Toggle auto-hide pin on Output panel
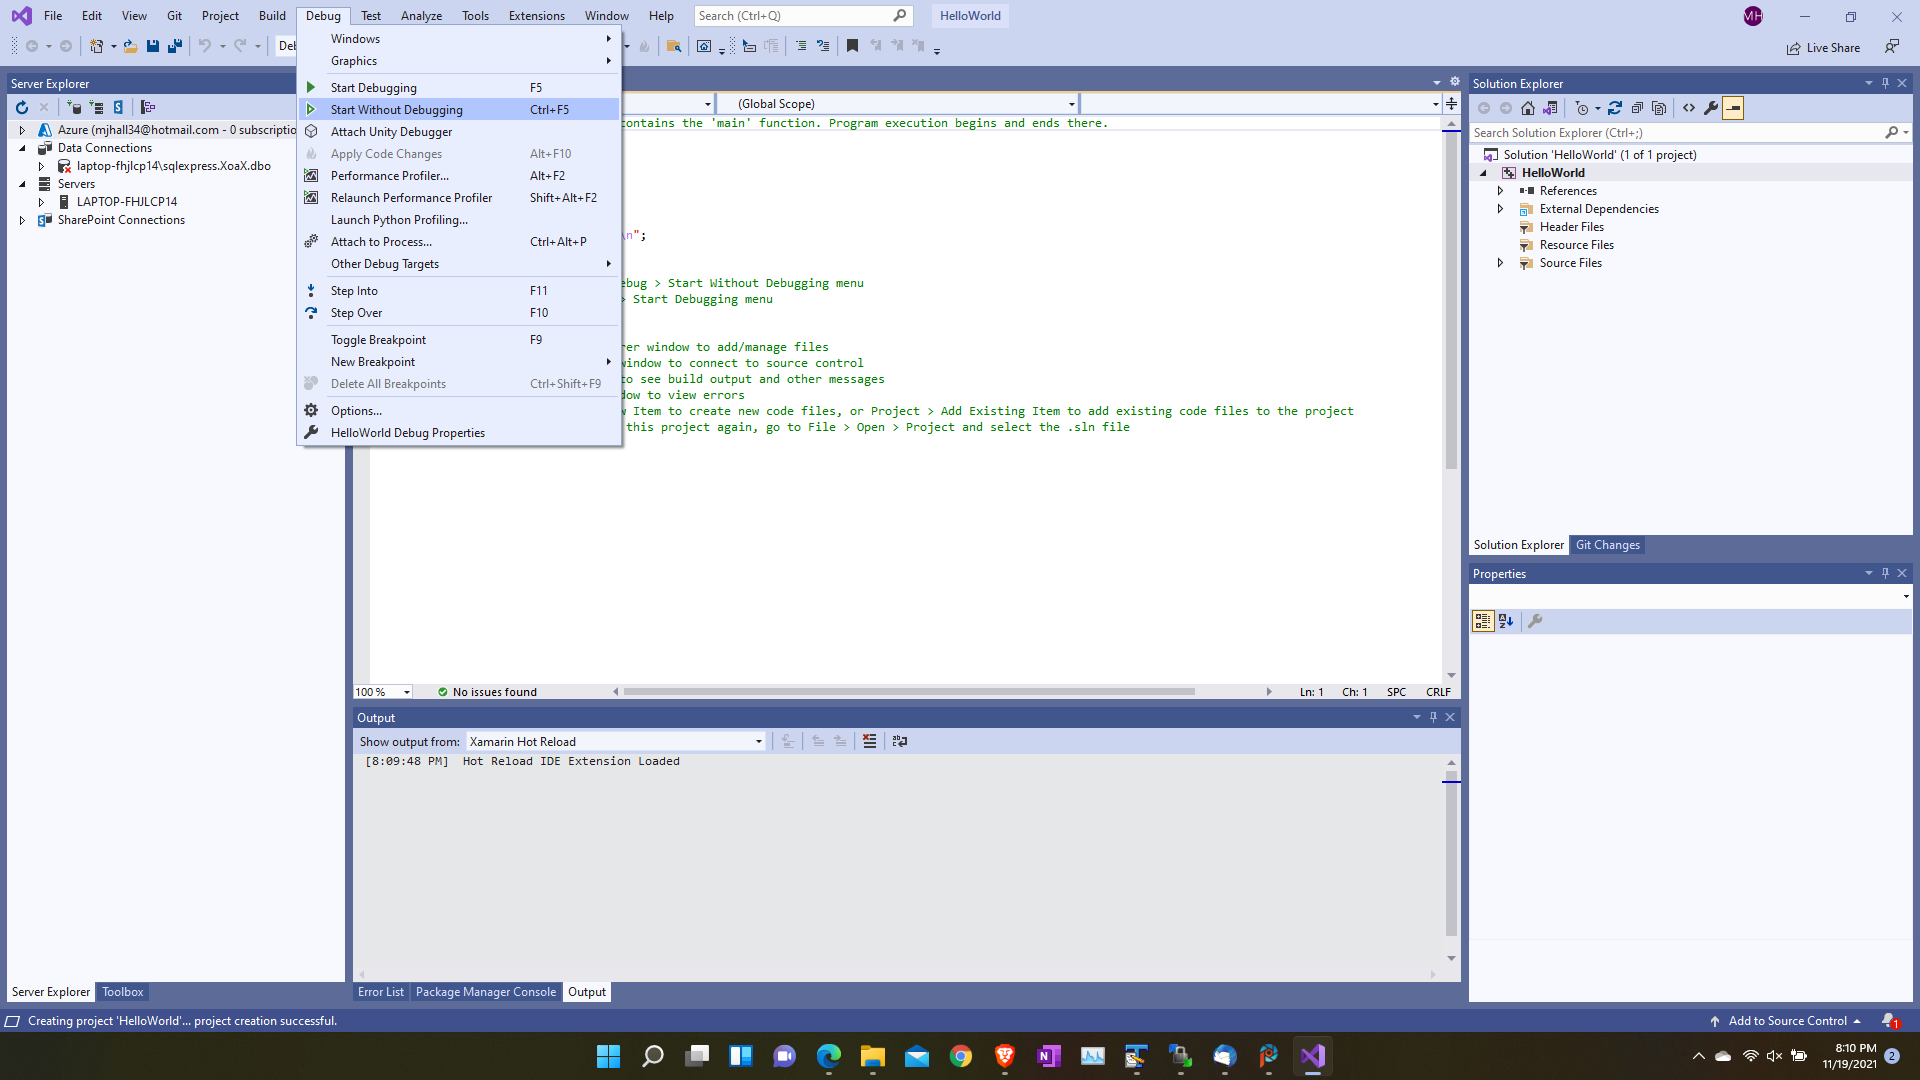Image resolution: width=1920 pixels, height=1080 pixels. [1433, 717]
